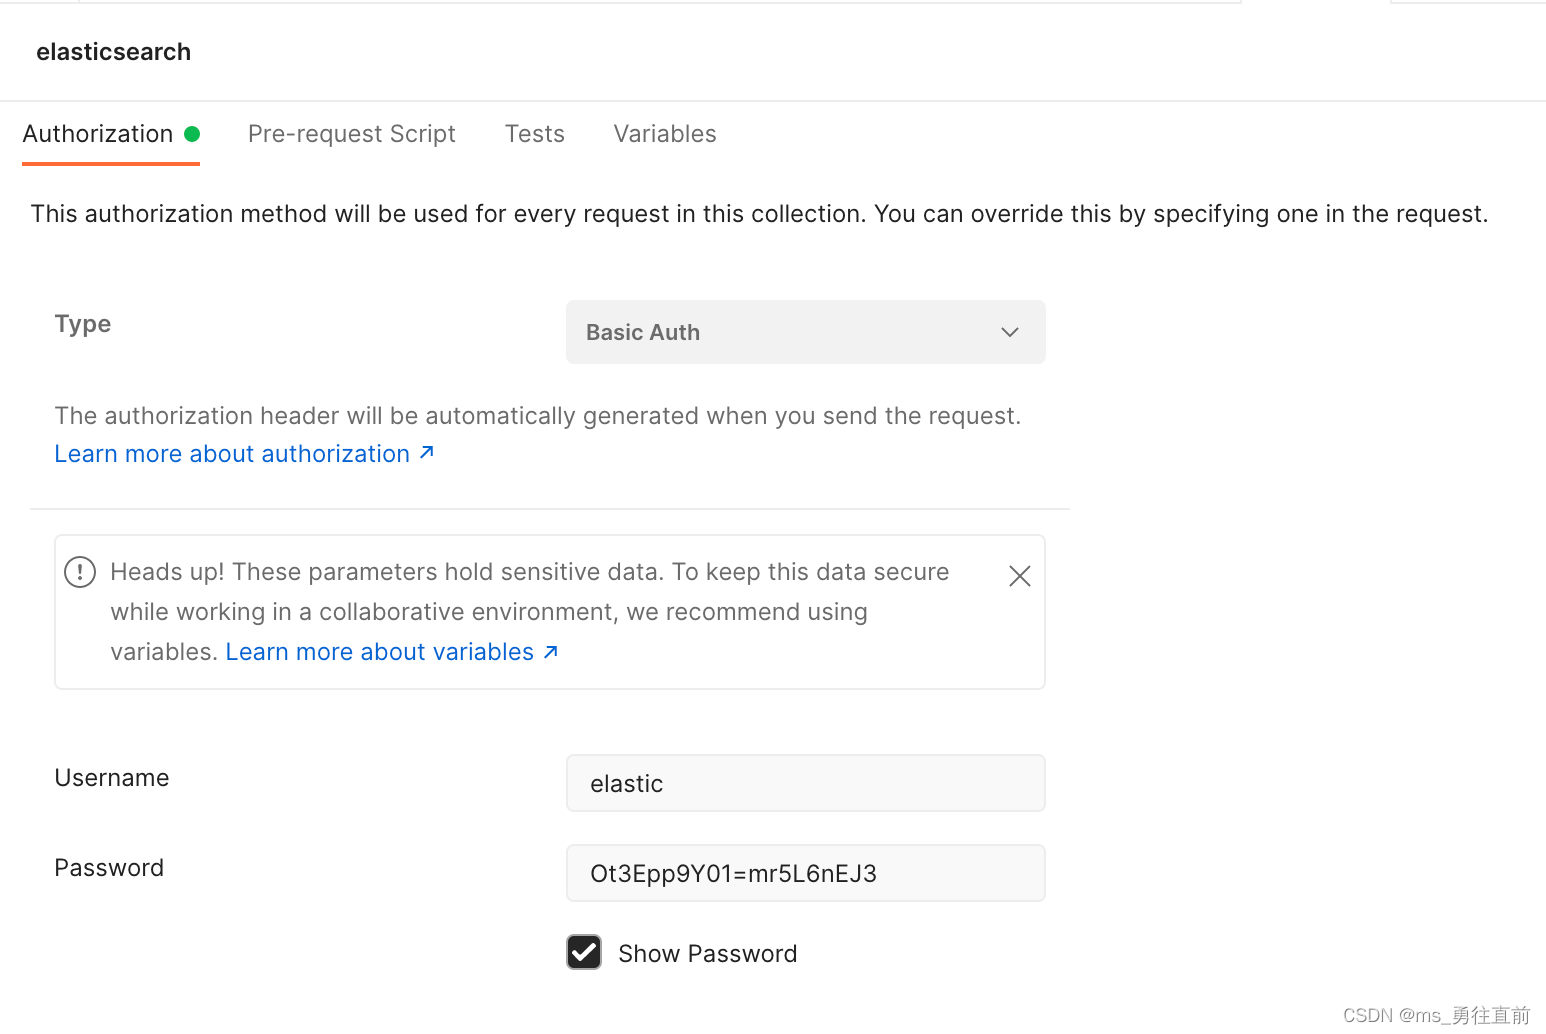Click the Username label
Viewport: 1546px width, 1034px height.
(112, 778)
